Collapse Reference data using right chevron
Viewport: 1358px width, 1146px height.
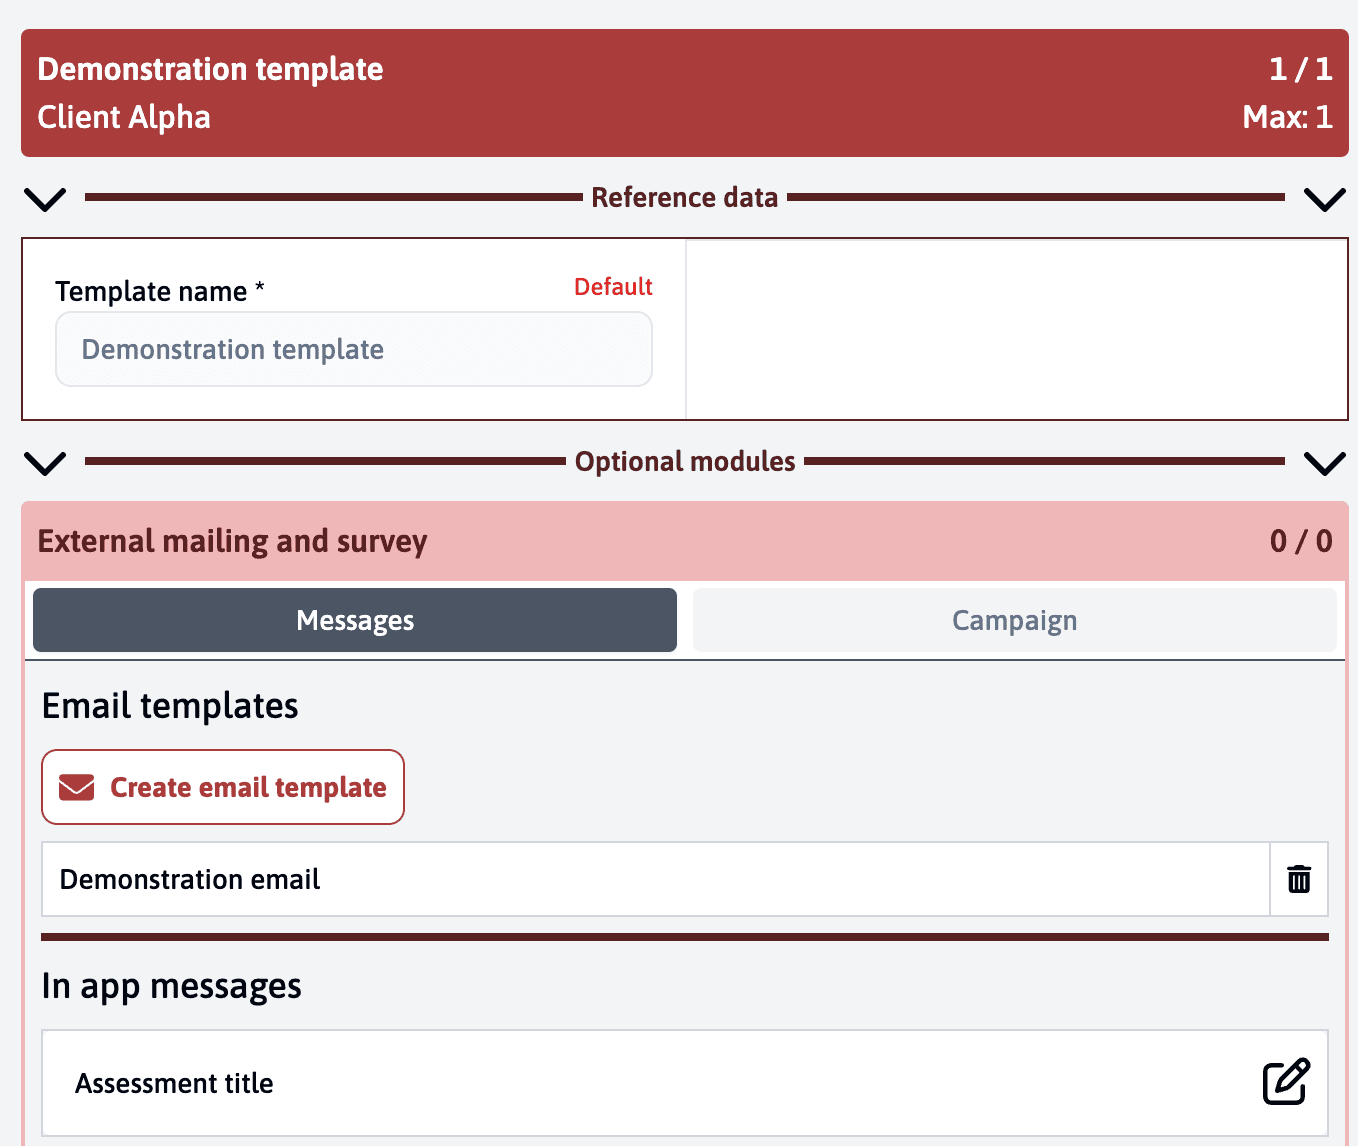(x=1324, y=198)
